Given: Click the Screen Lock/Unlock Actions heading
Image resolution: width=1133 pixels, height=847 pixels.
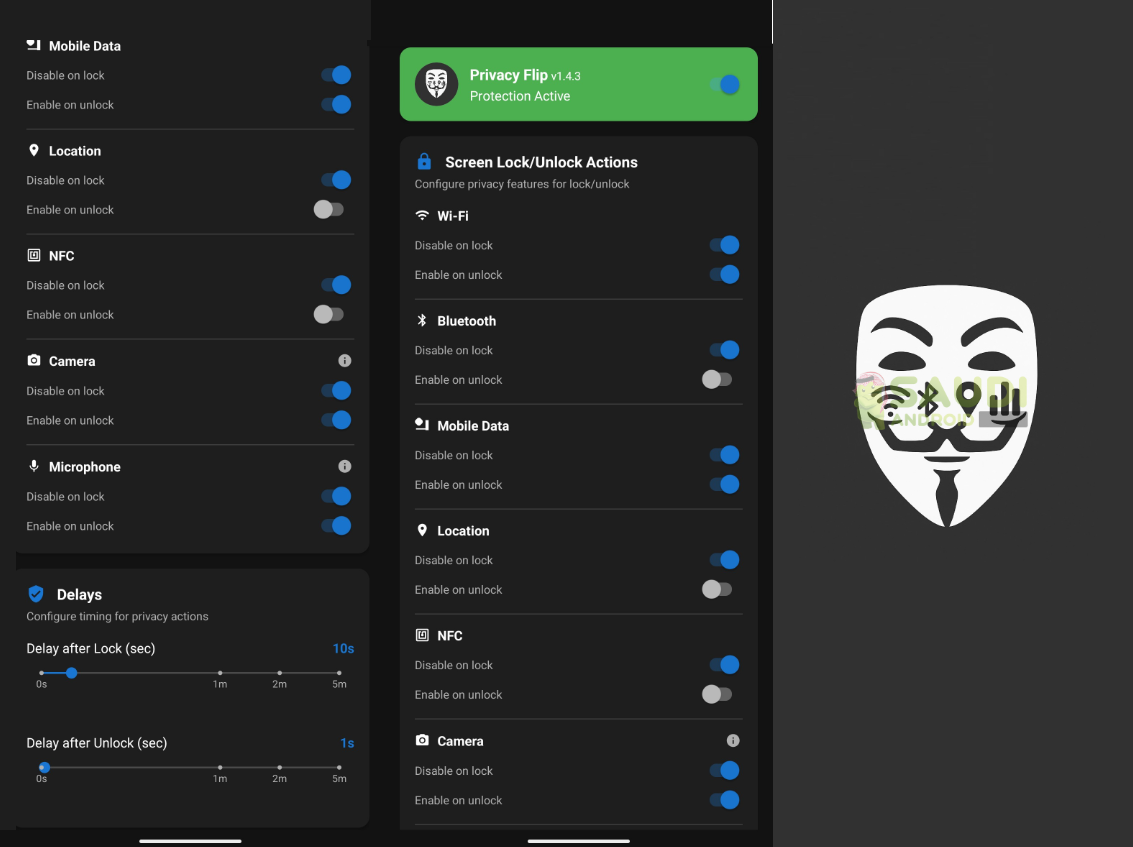Looking at the screenshot, I should click(x=541, y=162).
